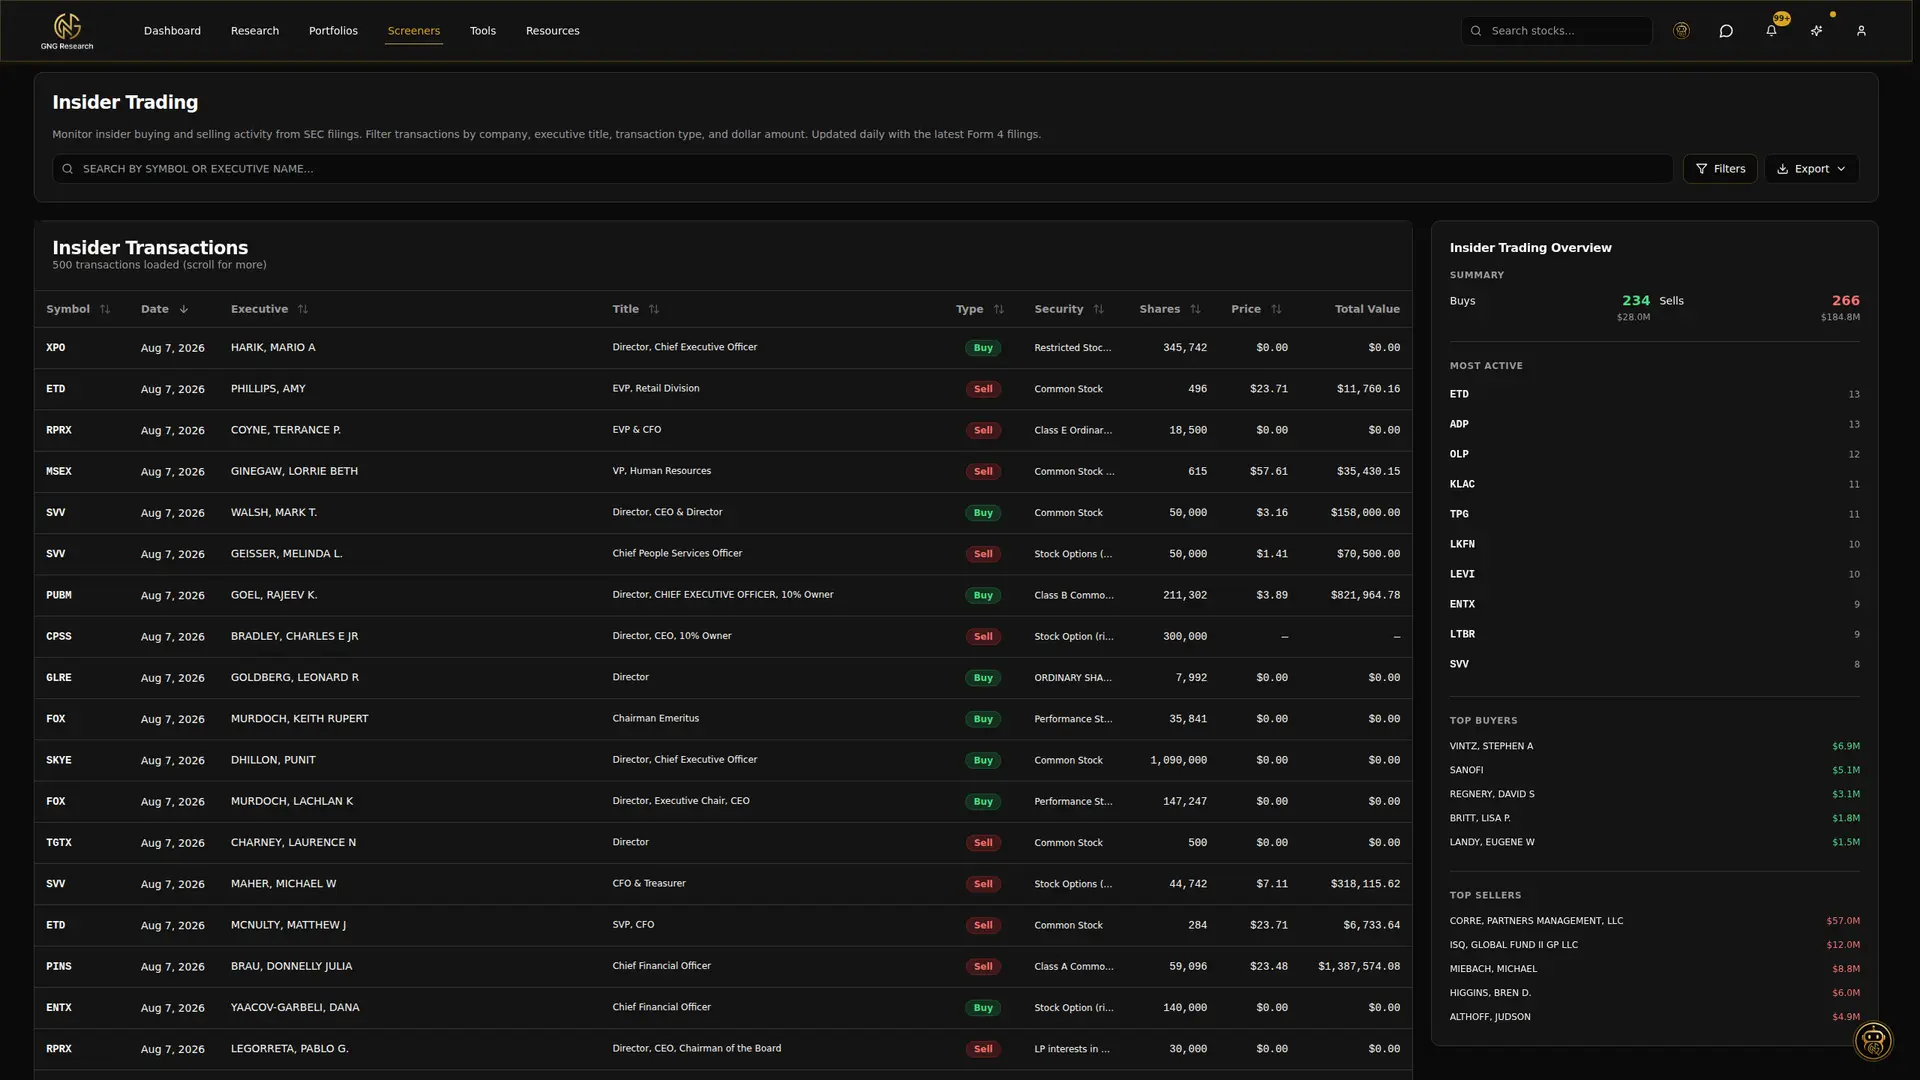
Task: Open the notifications bell icon
Action: click(1771, 31)
